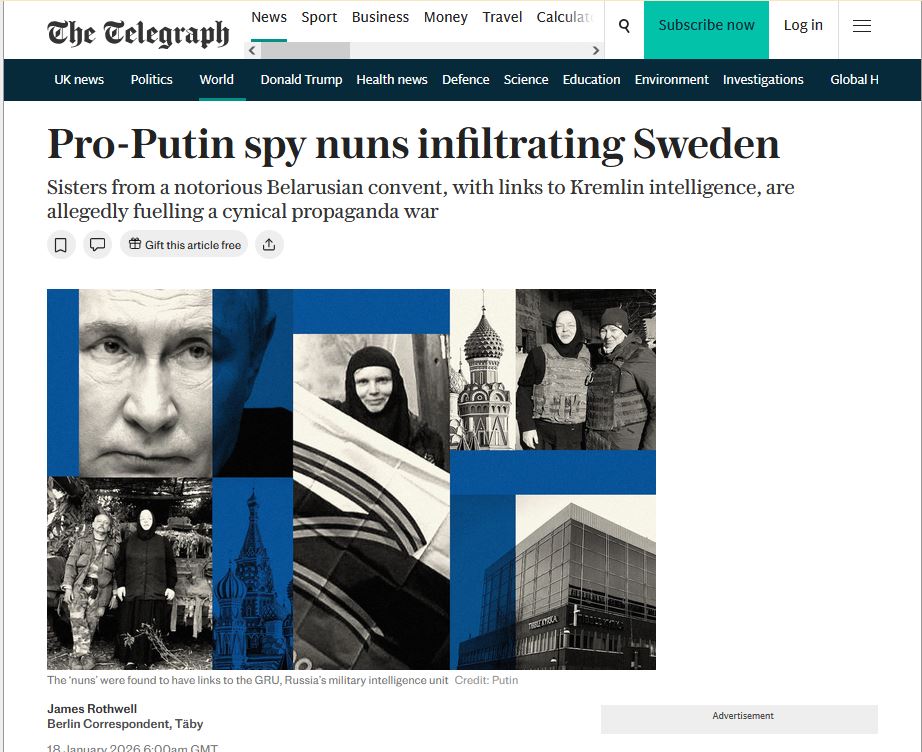The image size is (922, 752).
Task: Open comments via speech bubble icon
Action: (97, 245)
